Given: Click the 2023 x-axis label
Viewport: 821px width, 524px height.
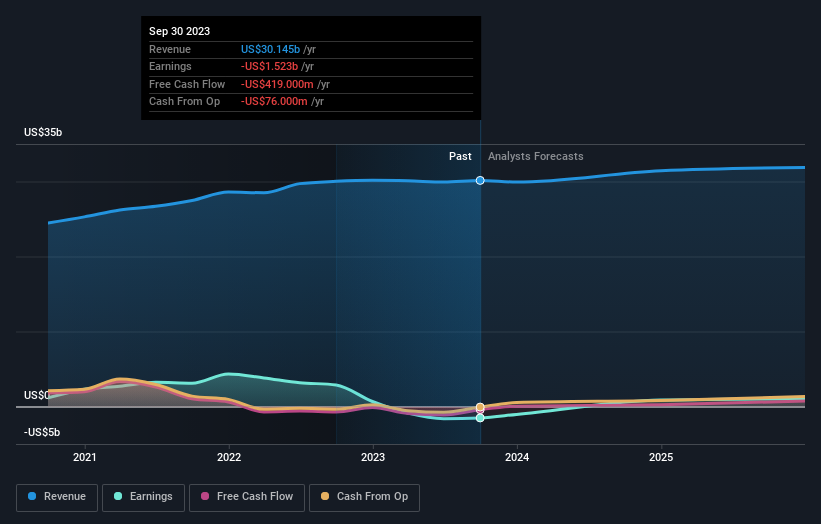Looking at the screenshot, I should (x=373, y=457).
